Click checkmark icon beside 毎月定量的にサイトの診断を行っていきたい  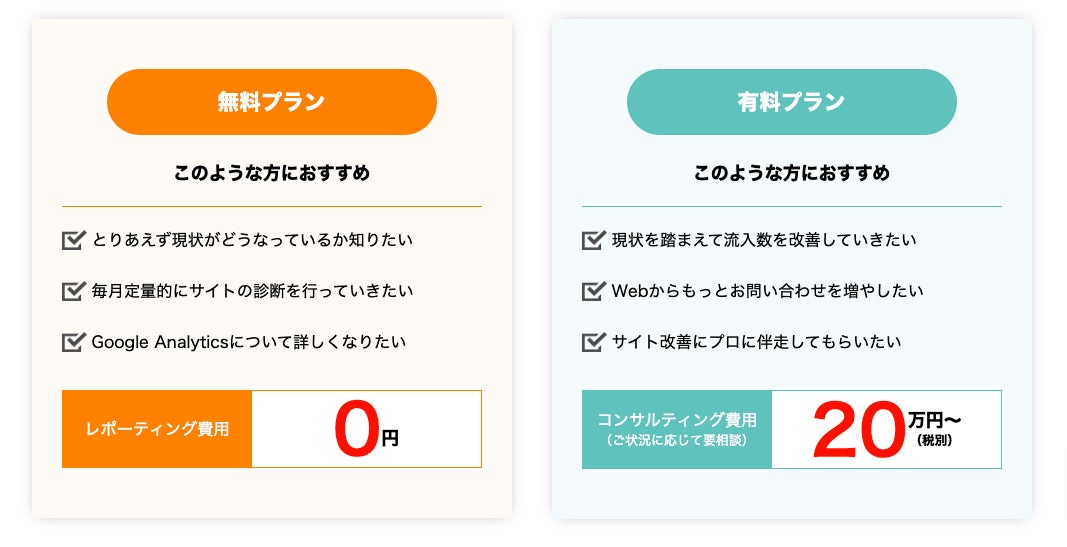click(x=73, y=291)
